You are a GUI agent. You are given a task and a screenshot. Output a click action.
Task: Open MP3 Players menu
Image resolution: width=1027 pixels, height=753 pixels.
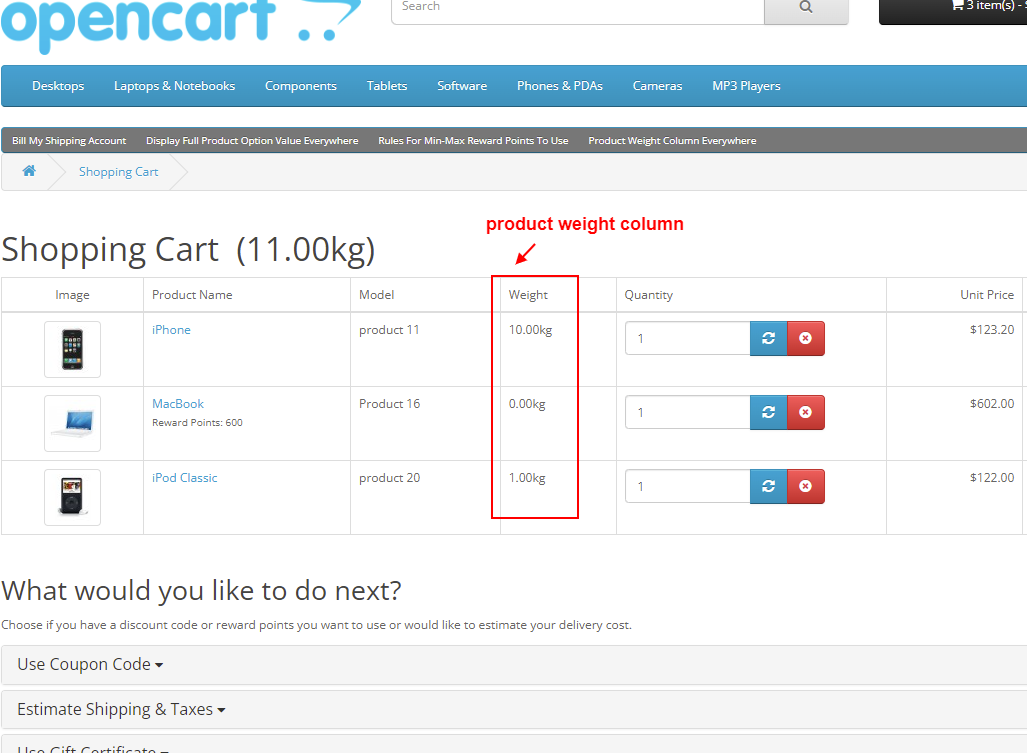(x=746, y=86)
